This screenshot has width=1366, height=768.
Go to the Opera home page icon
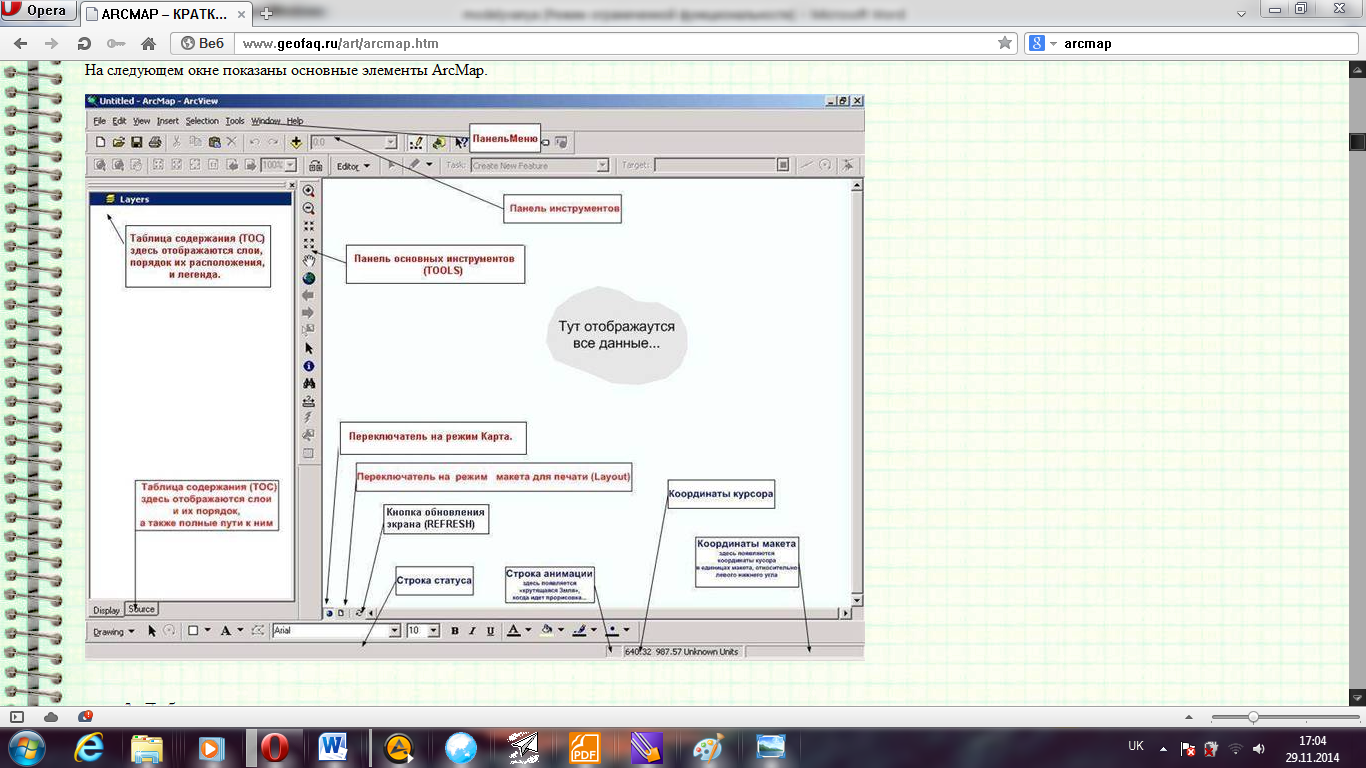148,44
